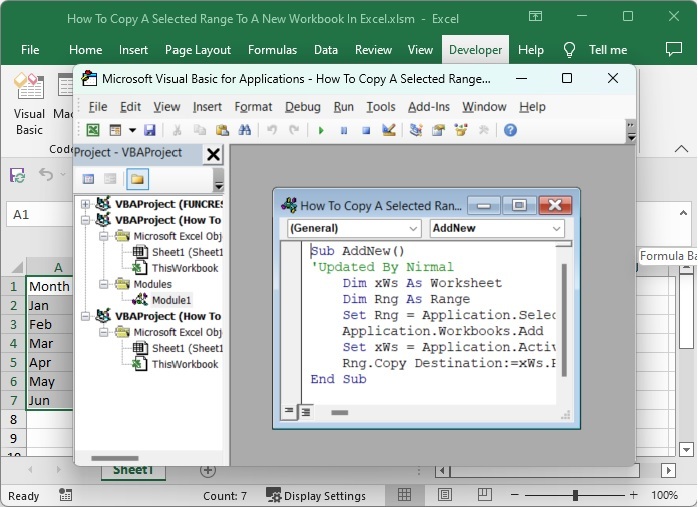Viewport: 698px width, 507px height.
Task: Toggle Design Mode icon in VBA toolbar
Action: point(389,130)
